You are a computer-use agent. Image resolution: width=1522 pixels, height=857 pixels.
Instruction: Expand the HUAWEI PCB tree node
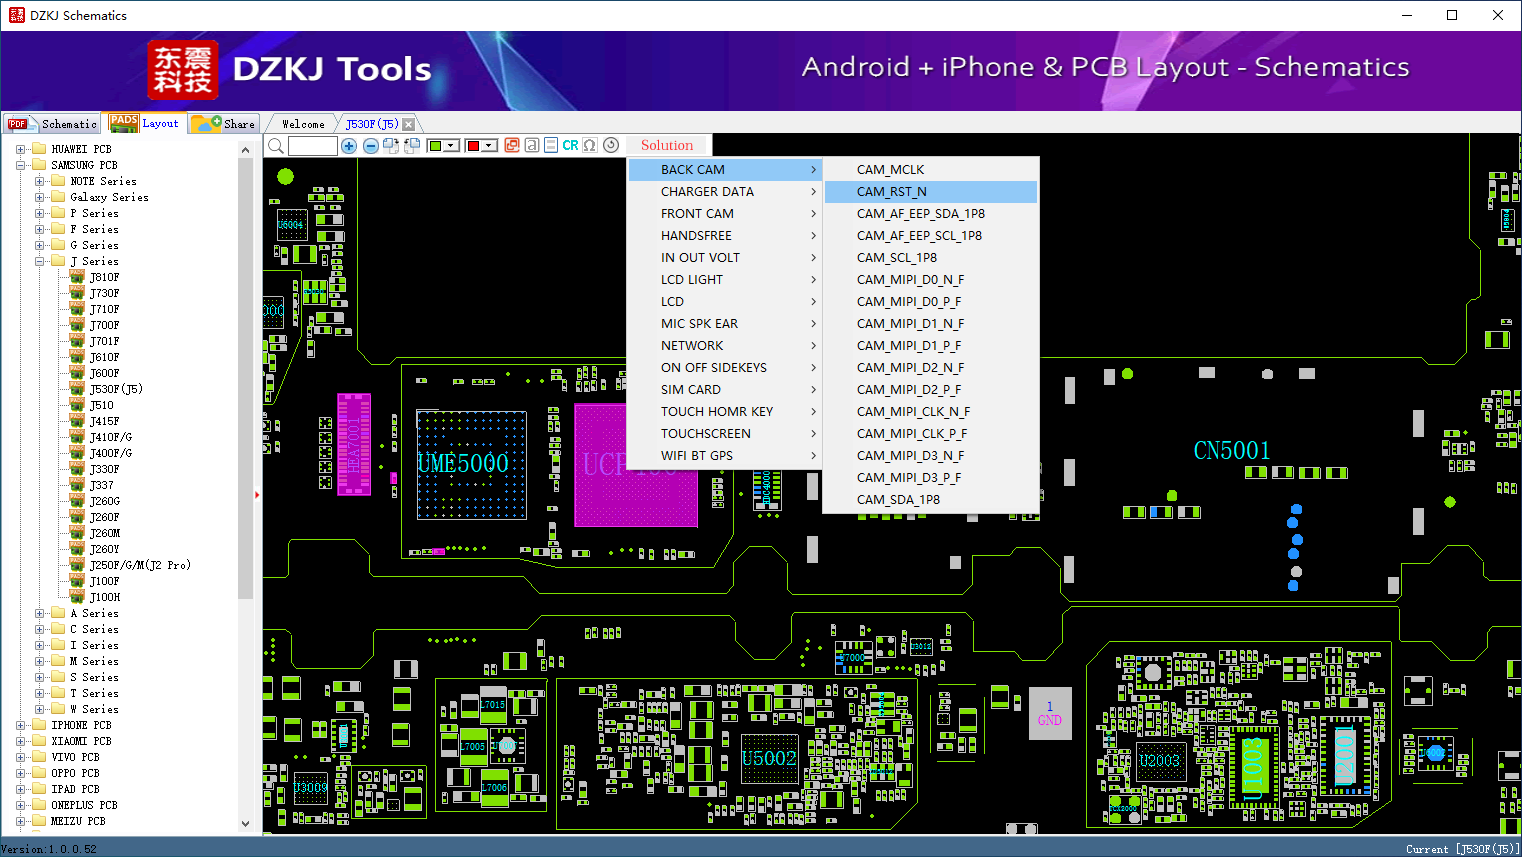click(20, 149)
